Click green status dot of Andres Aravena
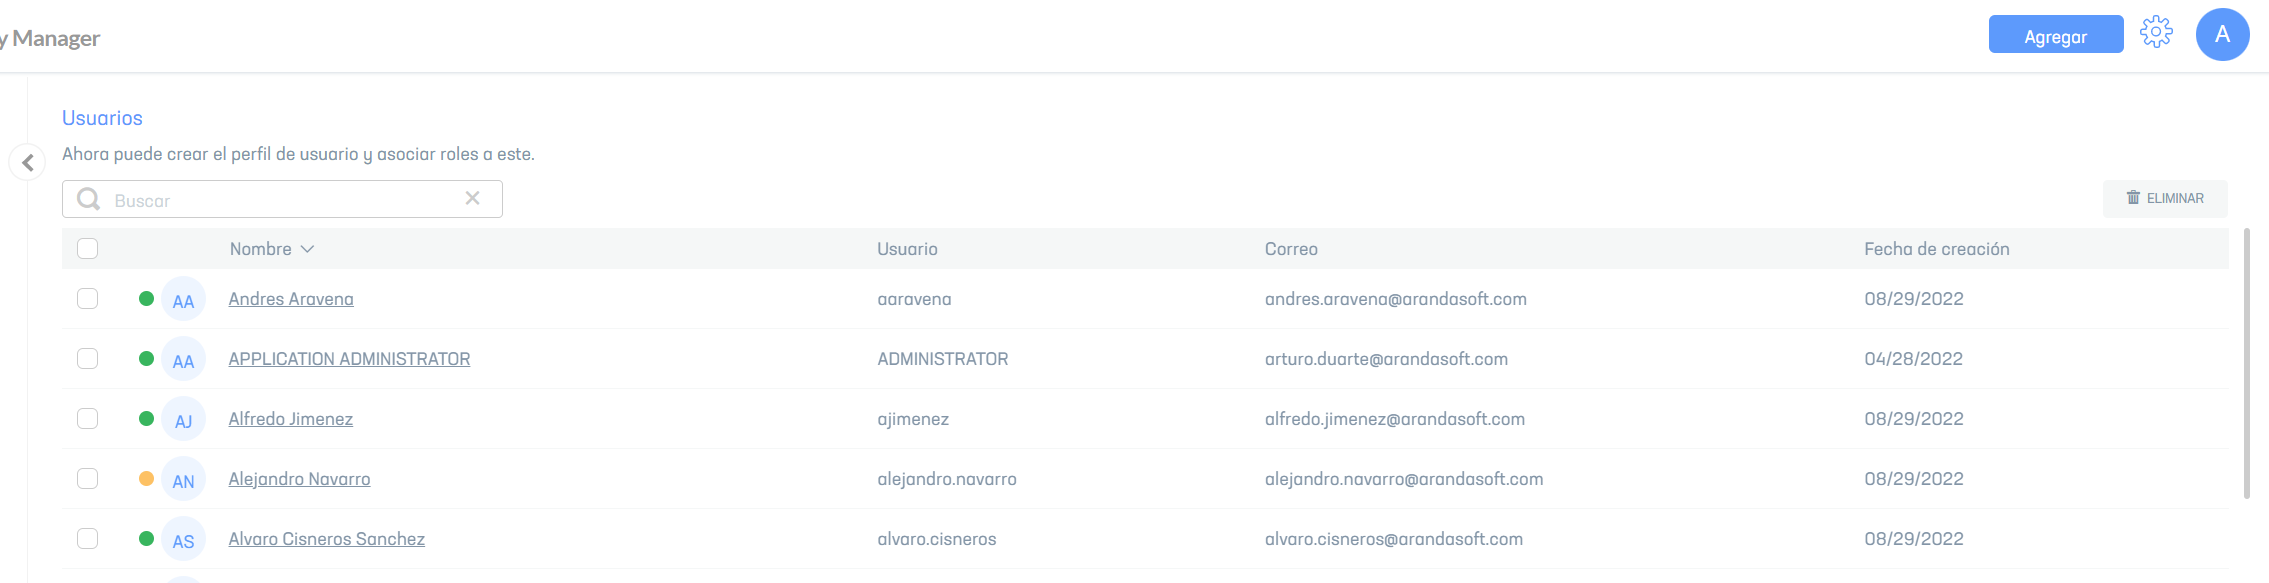Screen dimensions: 2269x583 point(146,298)
